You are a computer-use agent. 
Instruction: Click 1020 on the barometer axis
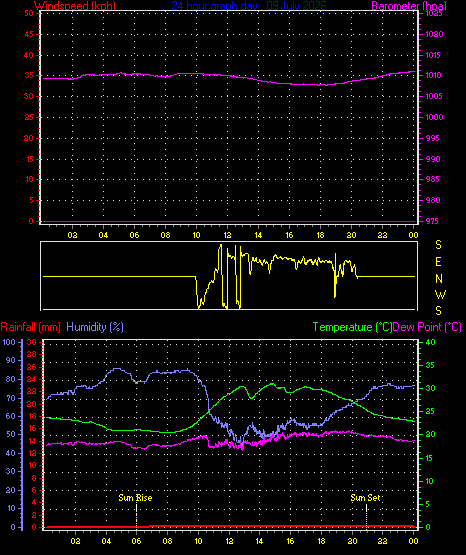click(434, 34)
